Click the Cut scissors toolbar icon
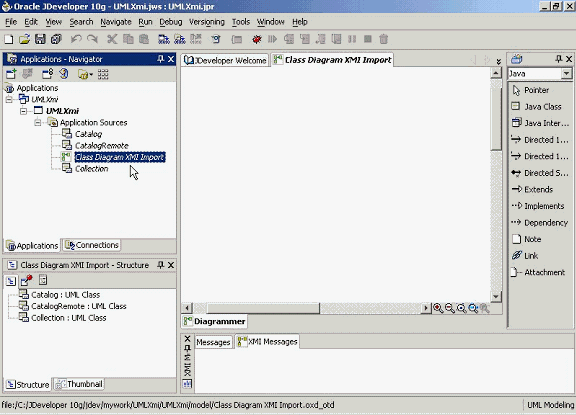 point(112,39)
